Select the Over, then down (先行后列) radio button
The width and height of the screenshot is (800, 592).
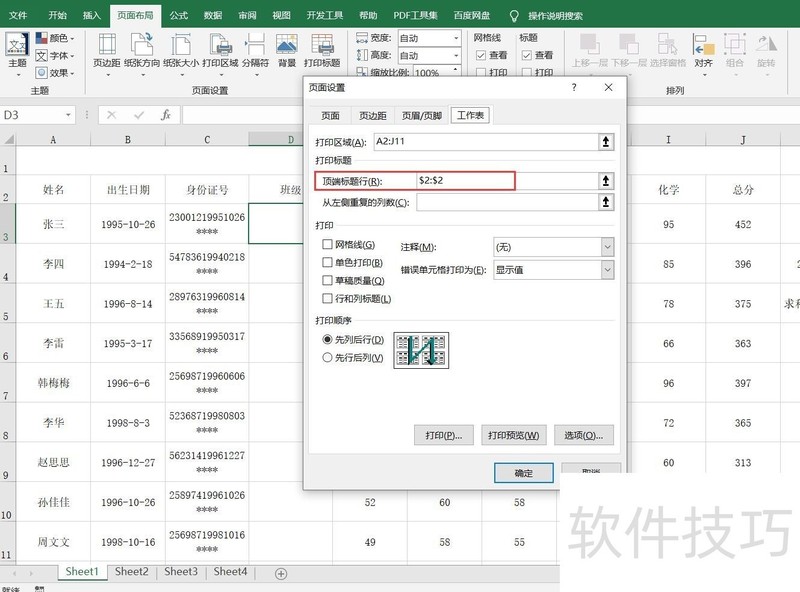point(327,357)
